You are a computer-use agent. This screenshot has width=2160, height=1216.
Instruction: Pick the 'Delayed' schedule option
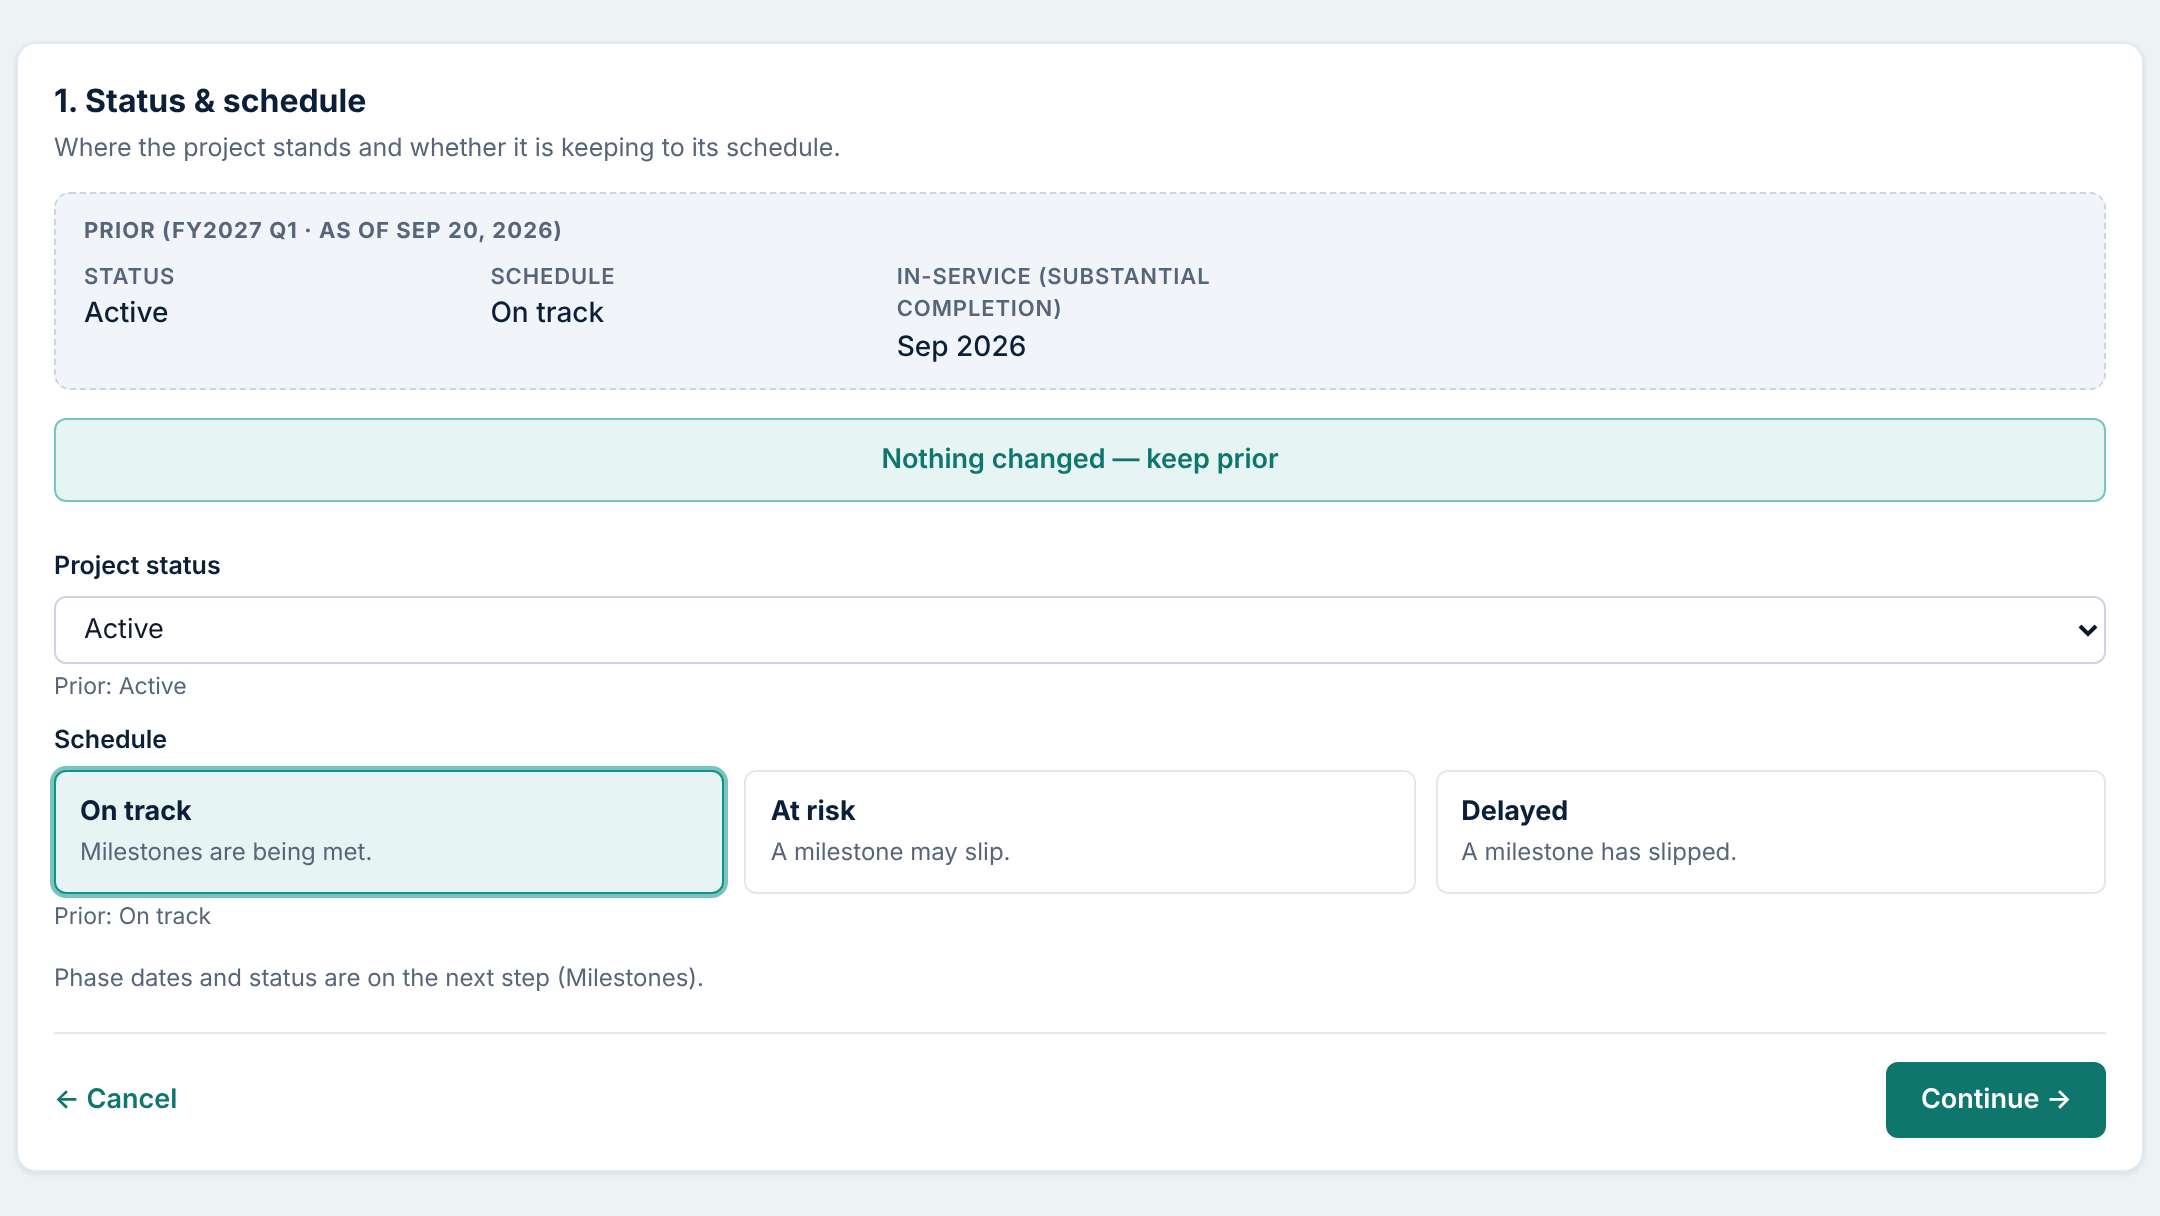point(1771,832)
